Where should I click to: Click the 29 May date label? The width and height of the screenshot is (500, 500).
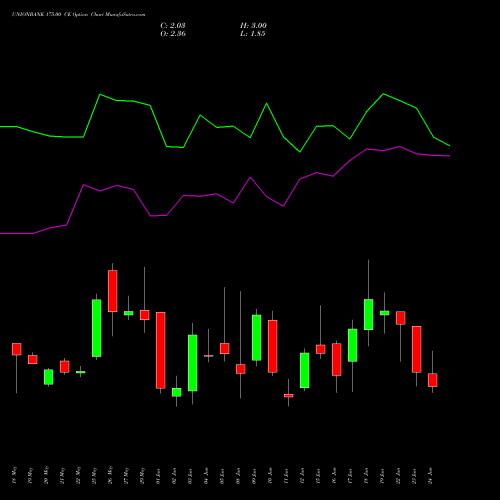click(142, 475)
